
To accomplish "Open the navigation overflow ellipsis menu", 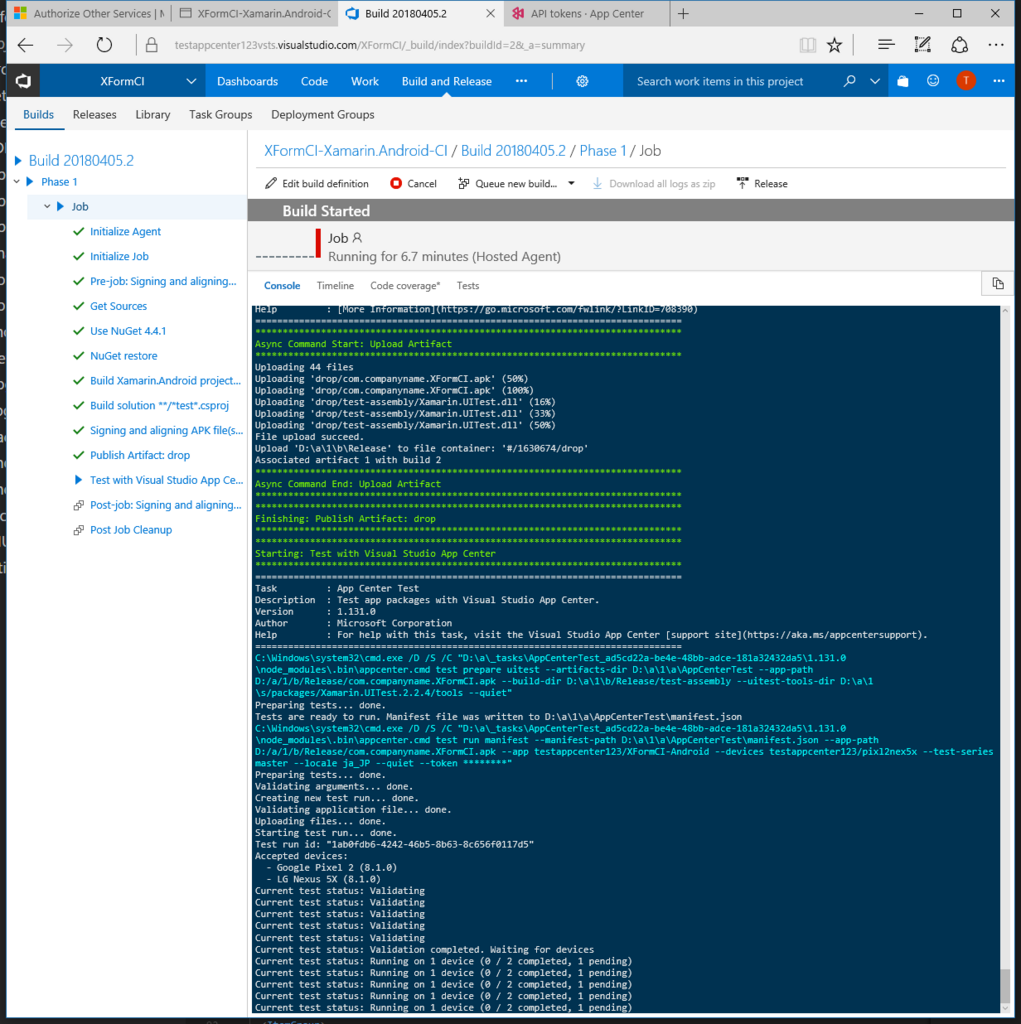I will pos(521,81).
